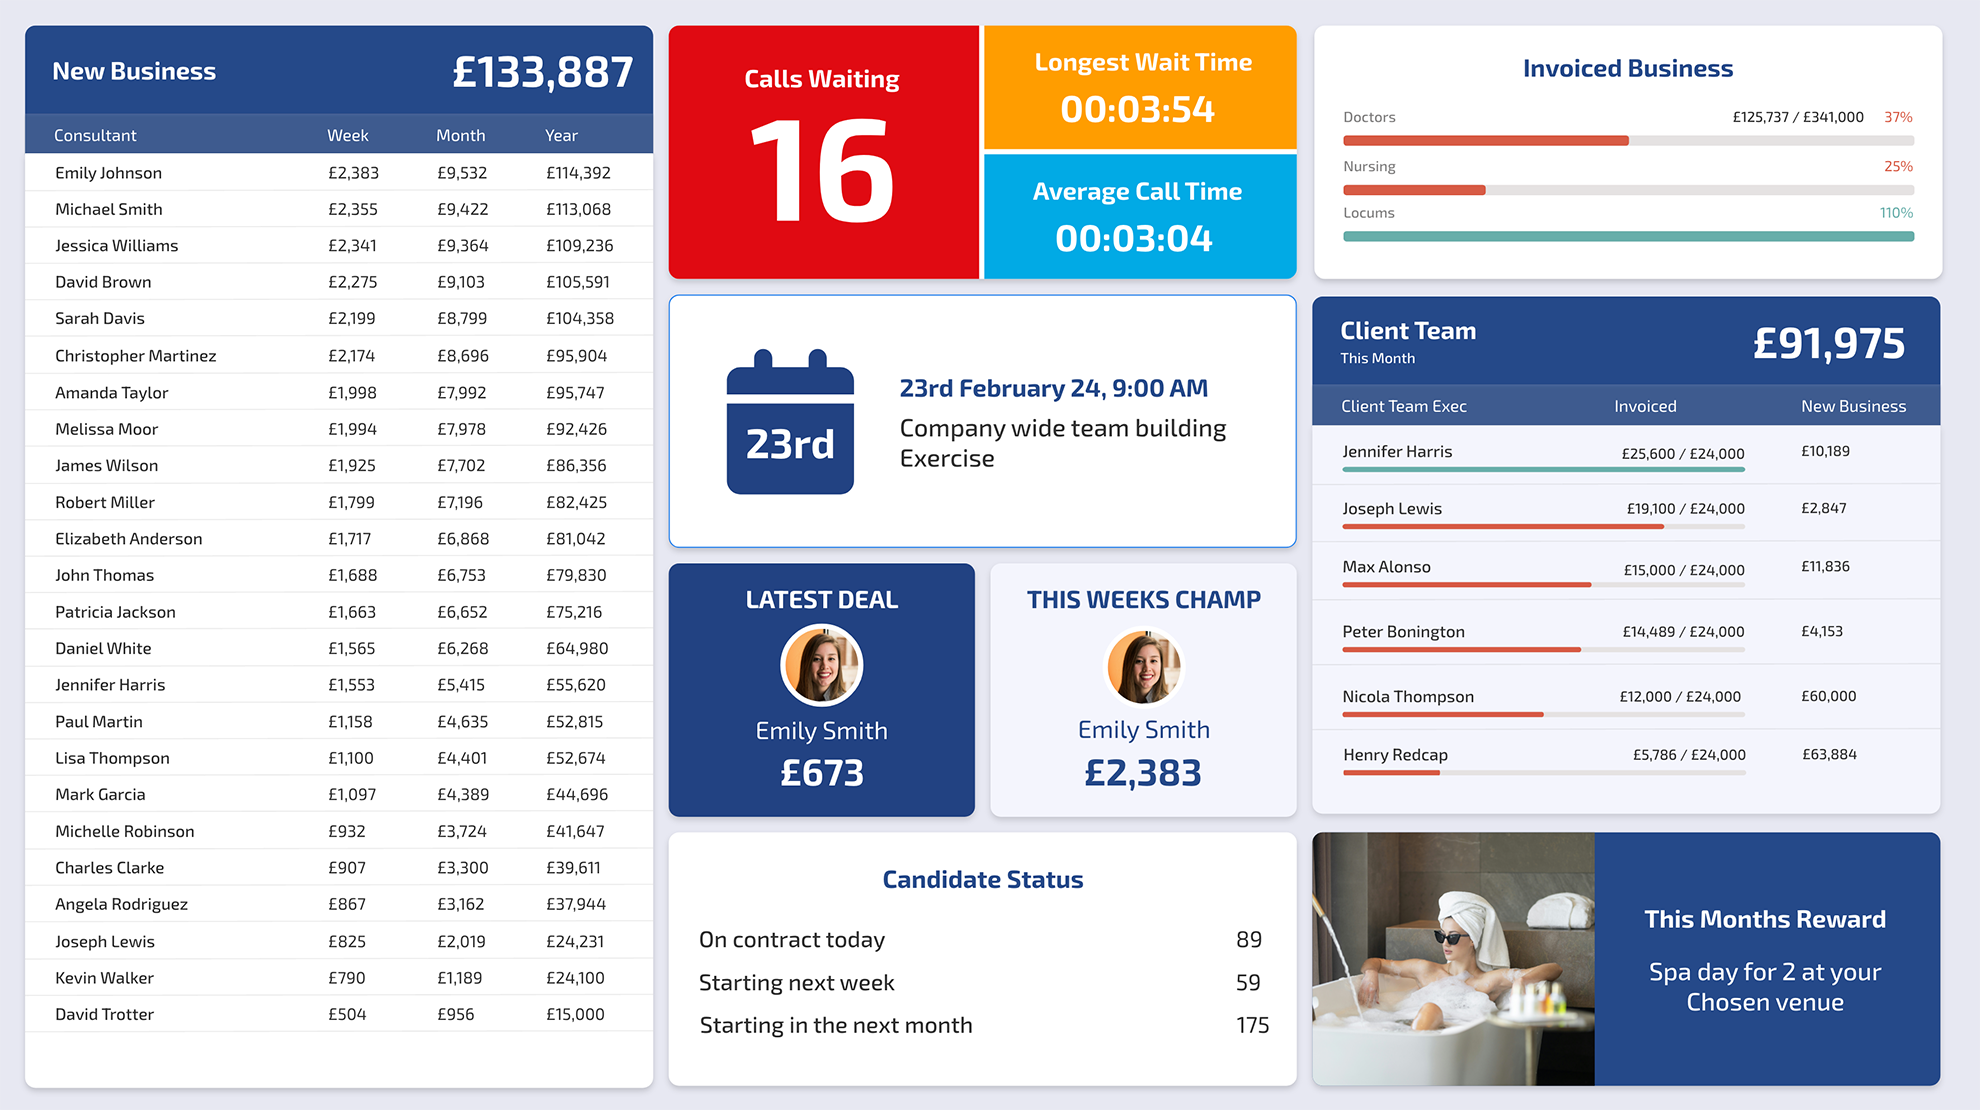Click the Nursing invoiced progress bar

click(1628, 190)
